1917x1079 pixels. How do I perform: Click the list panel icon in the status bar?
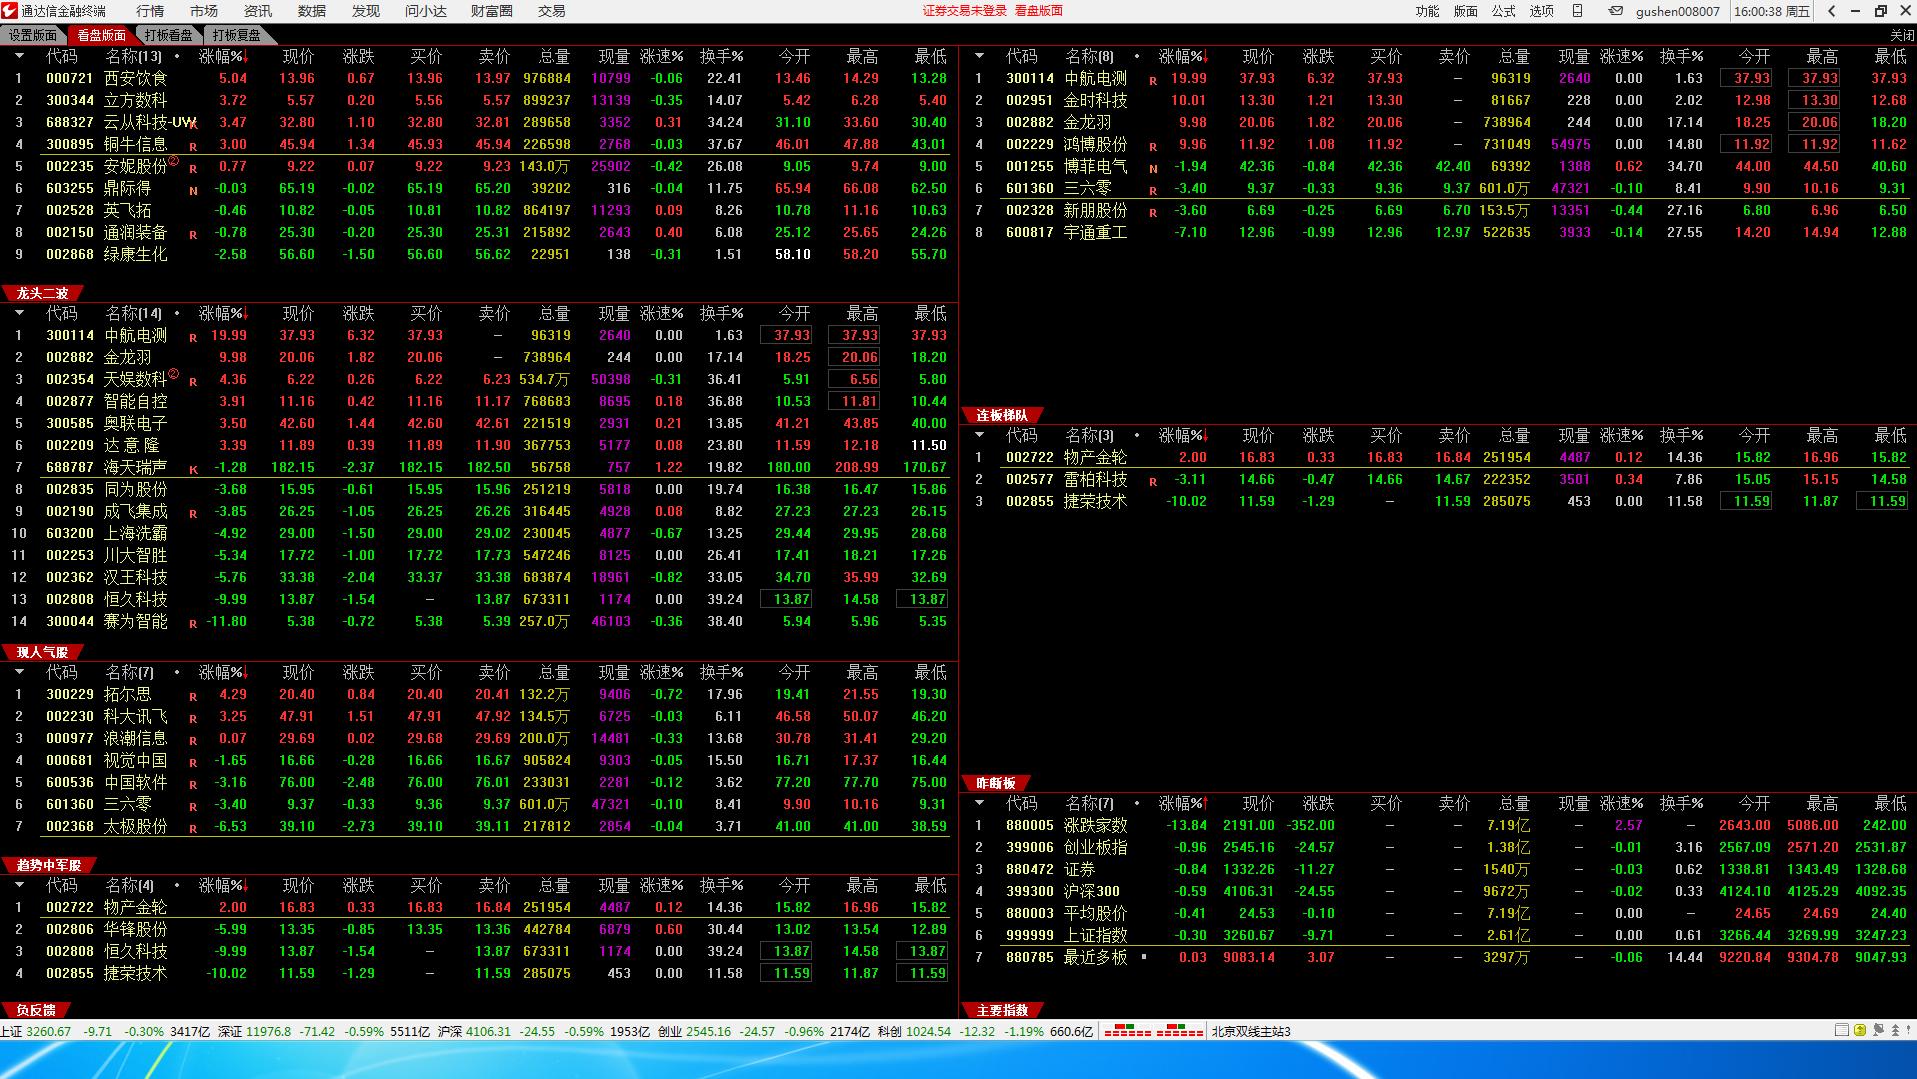click(1842, 1030)
